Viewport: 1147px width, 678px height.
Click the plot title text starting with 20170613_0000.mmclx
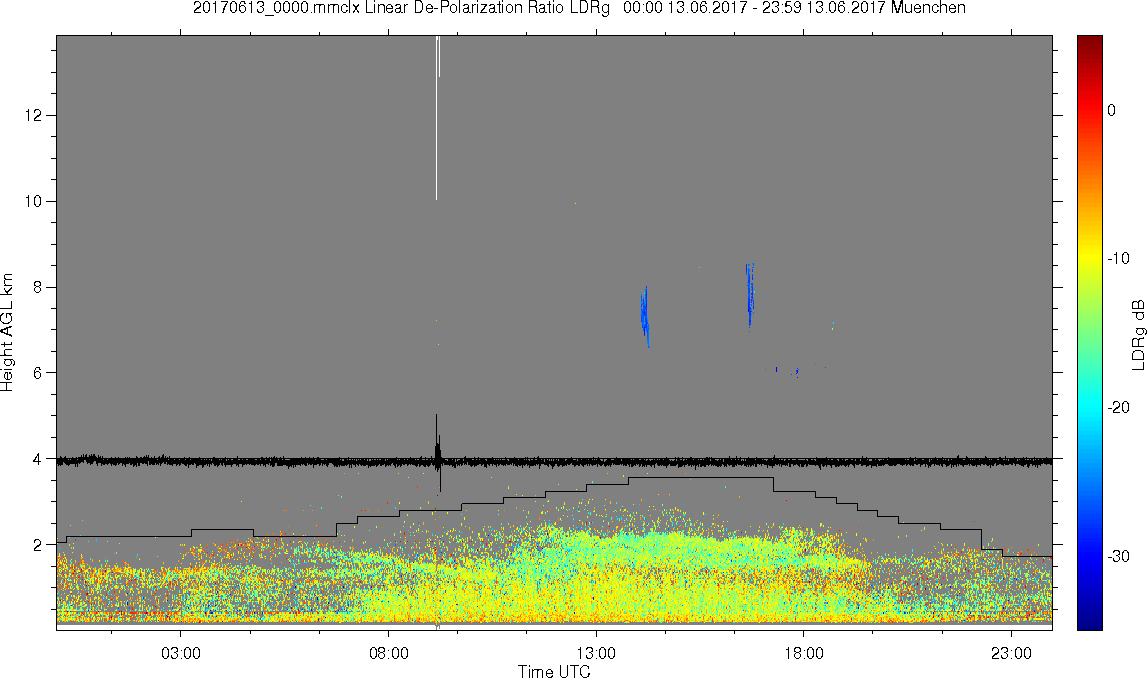tap(579, 8)
